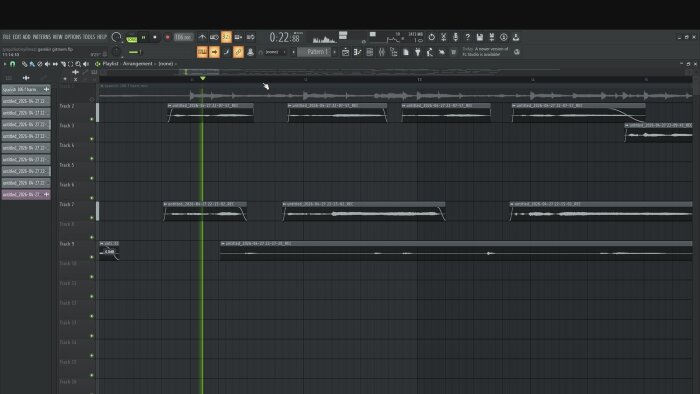Open the Playlist view icon
700x394 pixels.
(x=346, y=52)
